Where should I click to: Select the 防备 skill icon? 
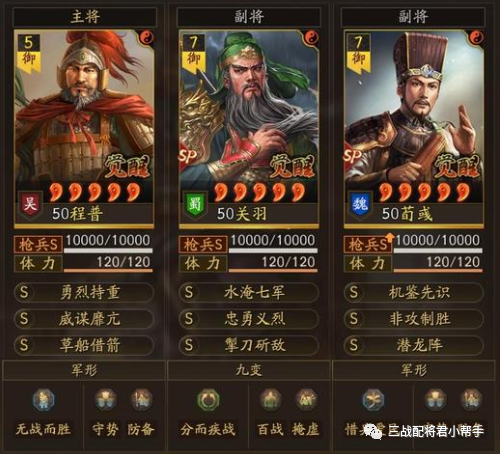141,399
